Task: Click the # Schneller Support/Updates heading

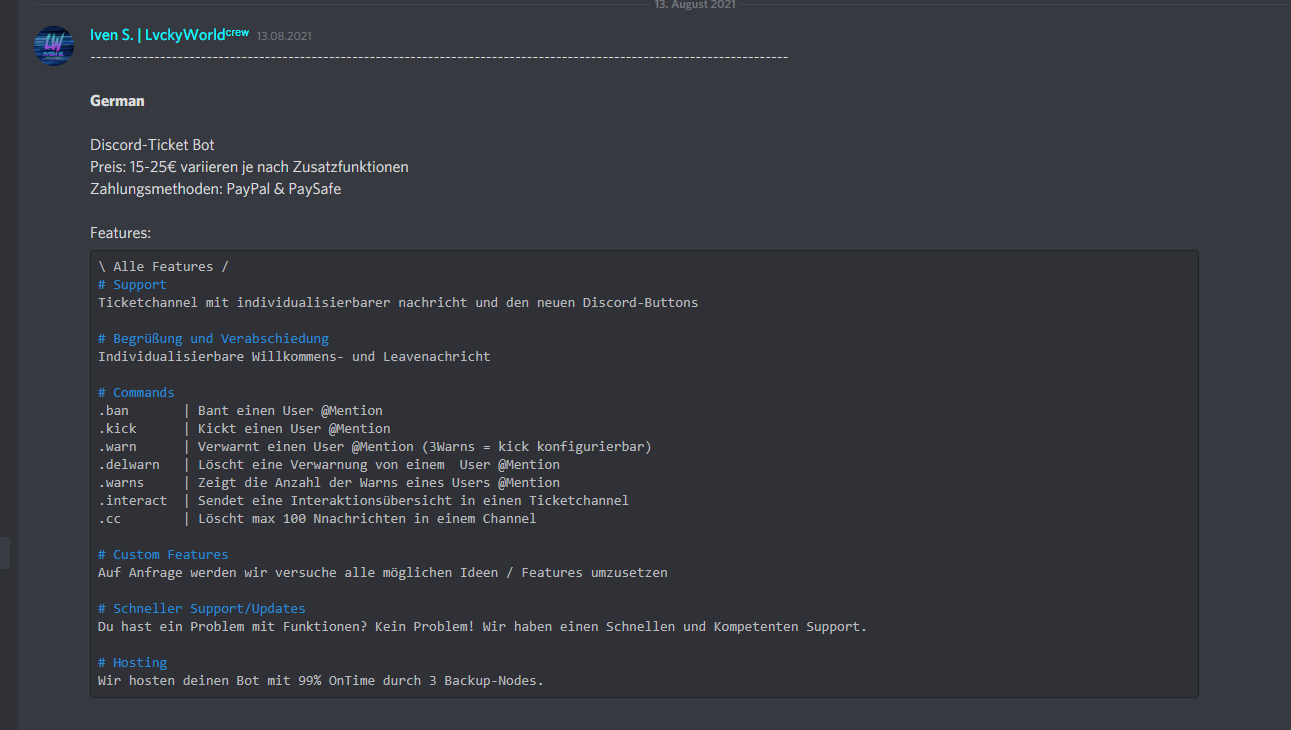Action: pos(201,609)
